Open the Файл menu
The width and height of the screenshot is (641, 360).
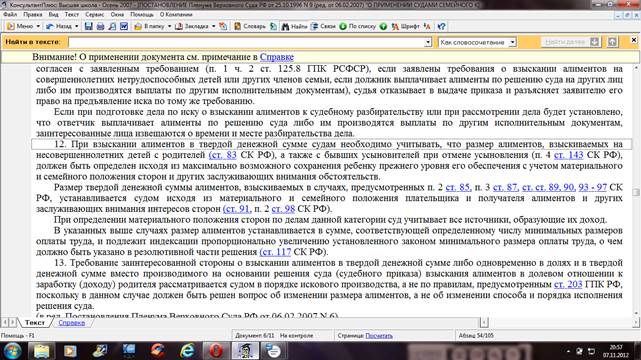point(10,14)
